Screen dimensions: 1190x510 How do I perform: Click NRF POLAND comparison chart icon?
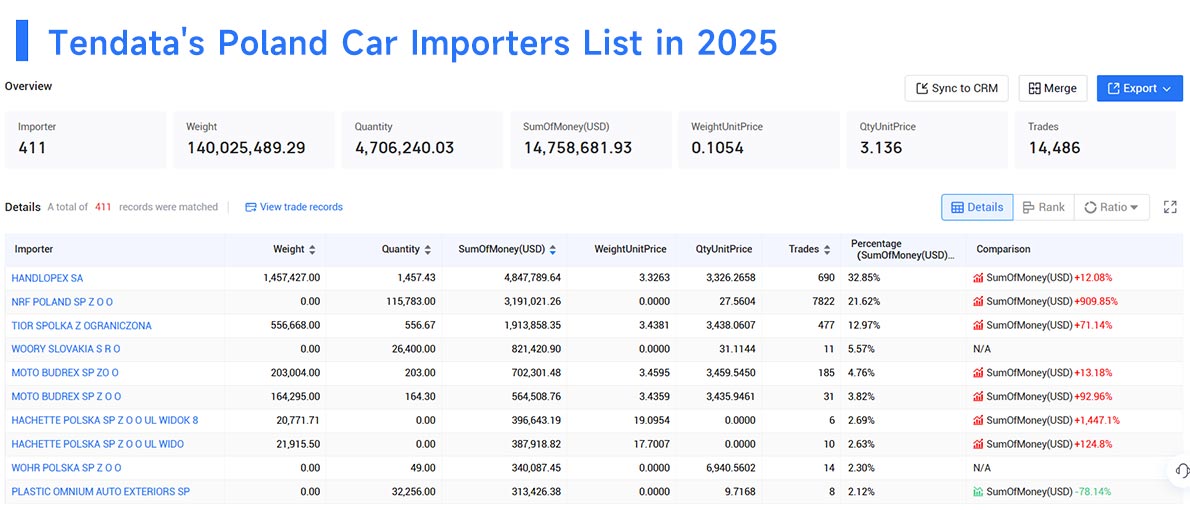click(x=978, y=301)
